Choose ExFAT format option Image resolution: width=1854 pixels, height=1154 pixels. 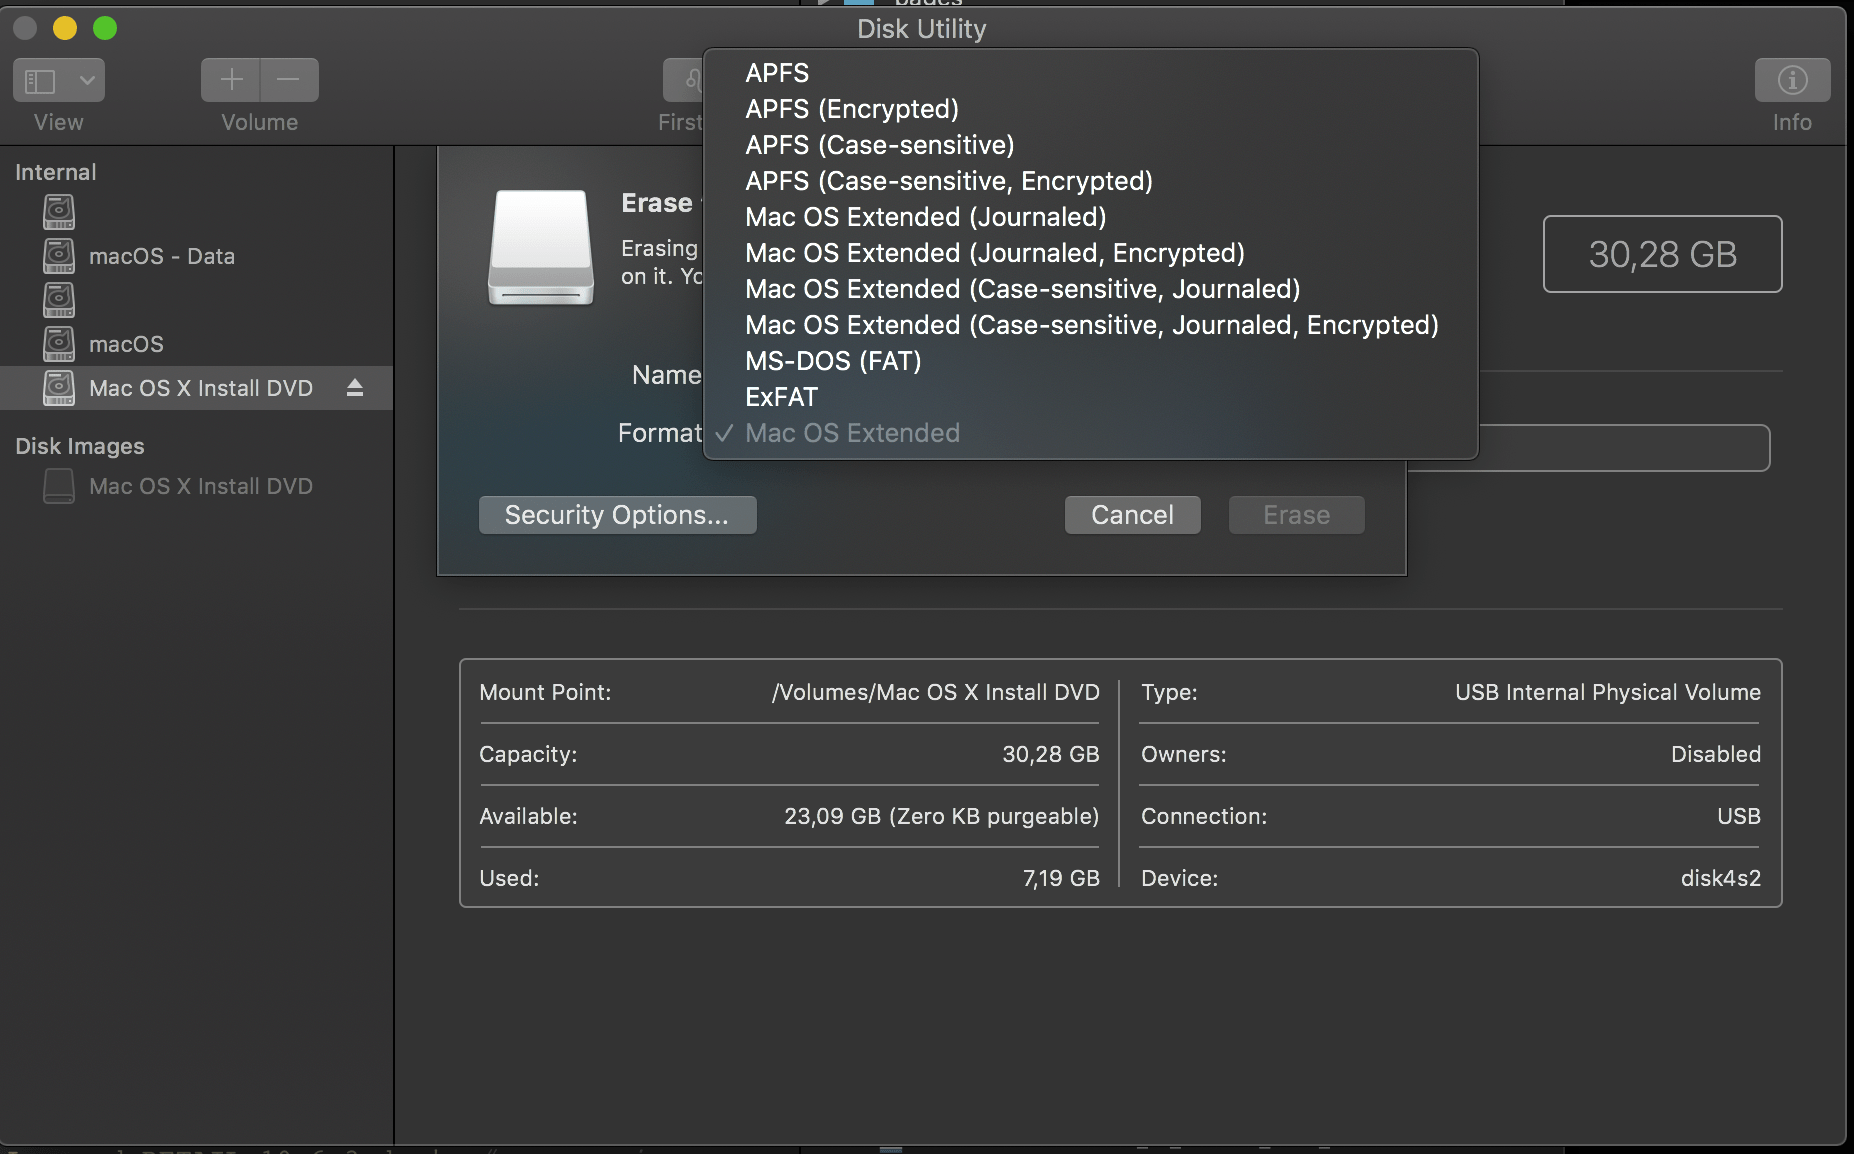pyautogui.click(x=1090, y=397)
